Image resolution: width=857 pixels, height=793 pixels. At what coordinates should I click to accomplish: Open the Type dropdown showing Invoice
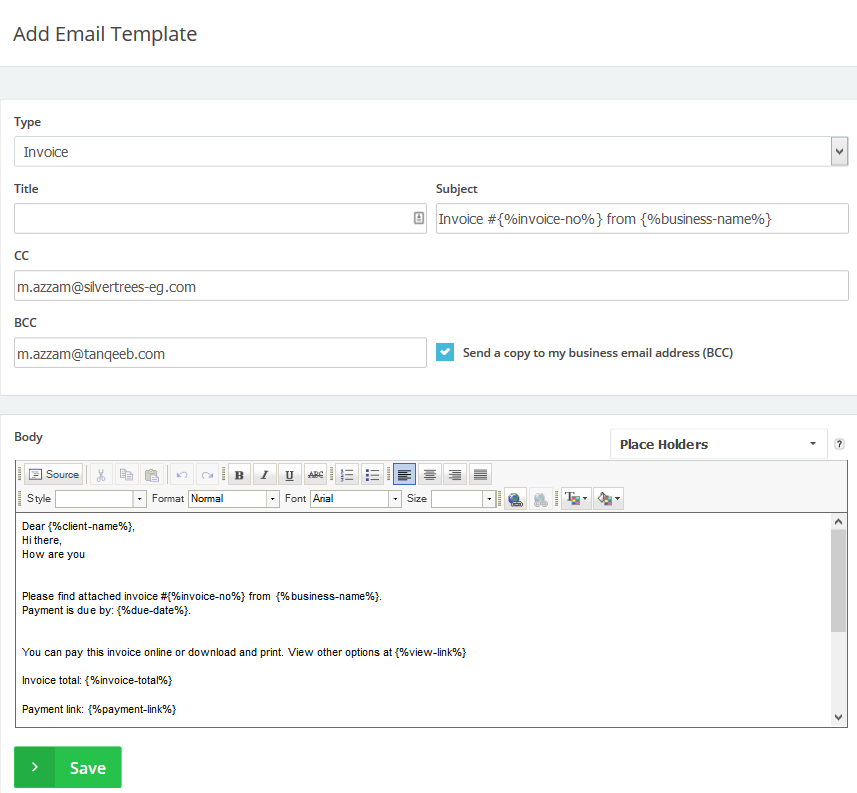pos(432,152)
